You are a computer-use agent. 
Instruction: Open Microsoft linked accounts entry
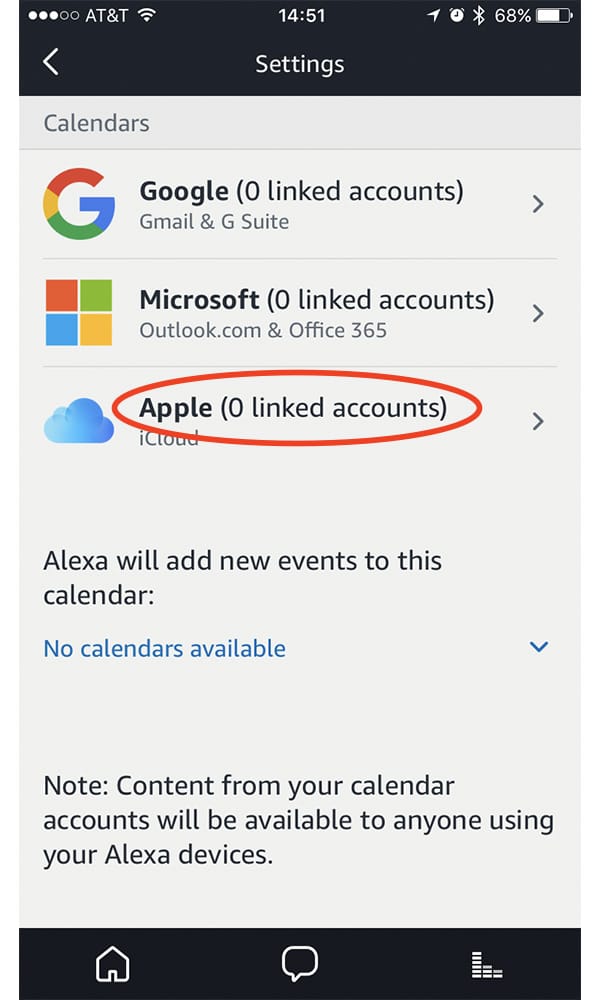pos(316,299)
